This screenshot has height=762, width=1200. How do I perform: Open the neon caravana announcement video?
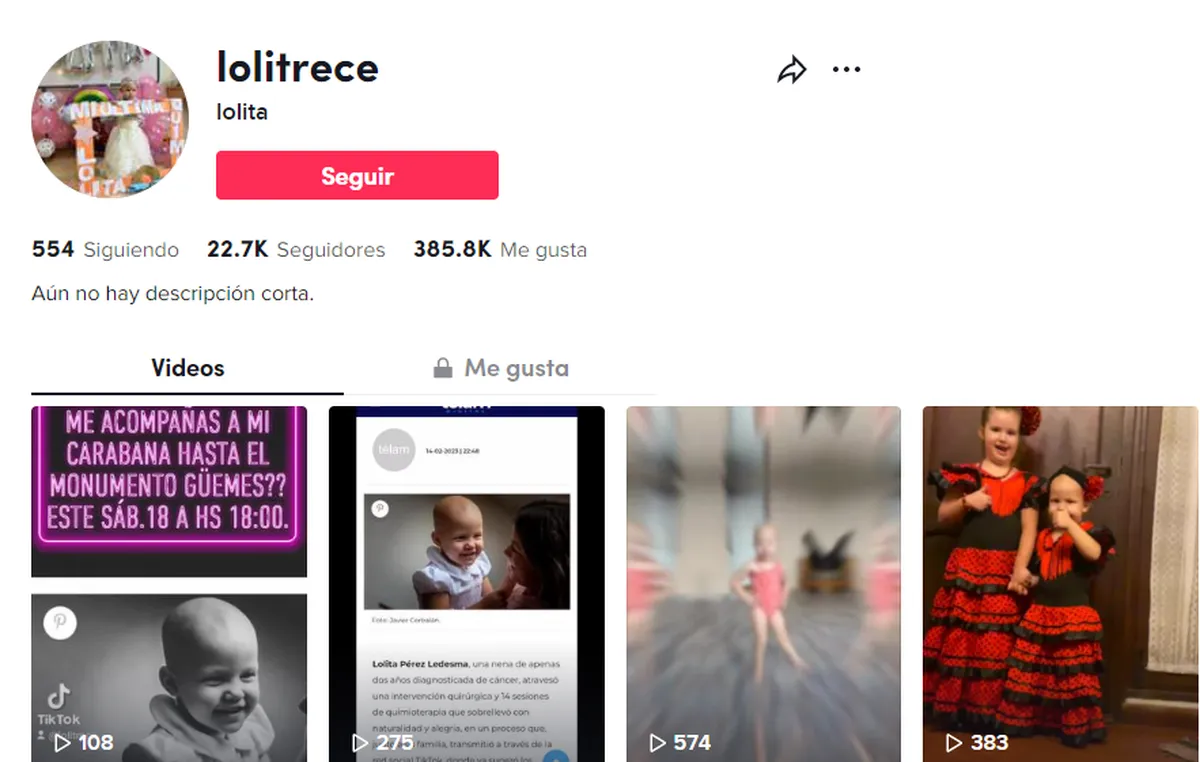(169, 491)
